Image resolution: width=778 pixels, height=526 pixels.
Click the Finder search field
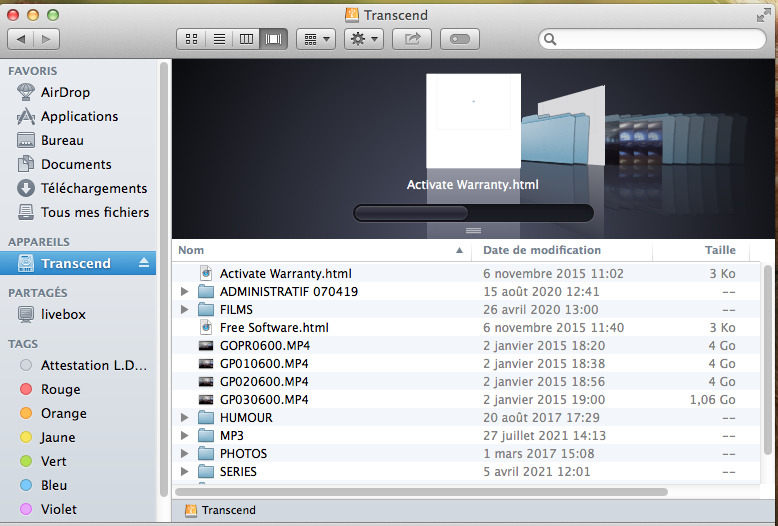(655, 39)
